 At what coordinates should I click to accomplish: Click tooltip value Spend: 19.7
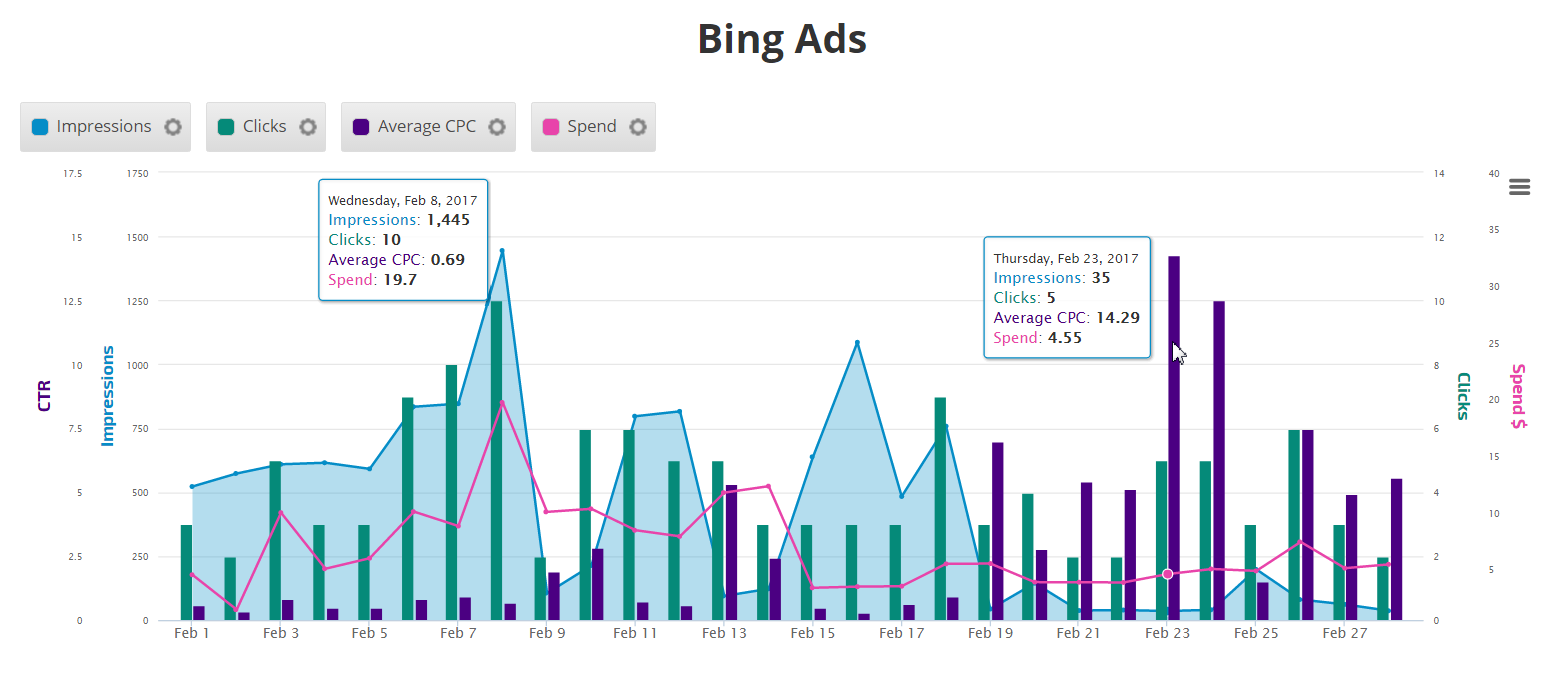click(x=373, y=280)
